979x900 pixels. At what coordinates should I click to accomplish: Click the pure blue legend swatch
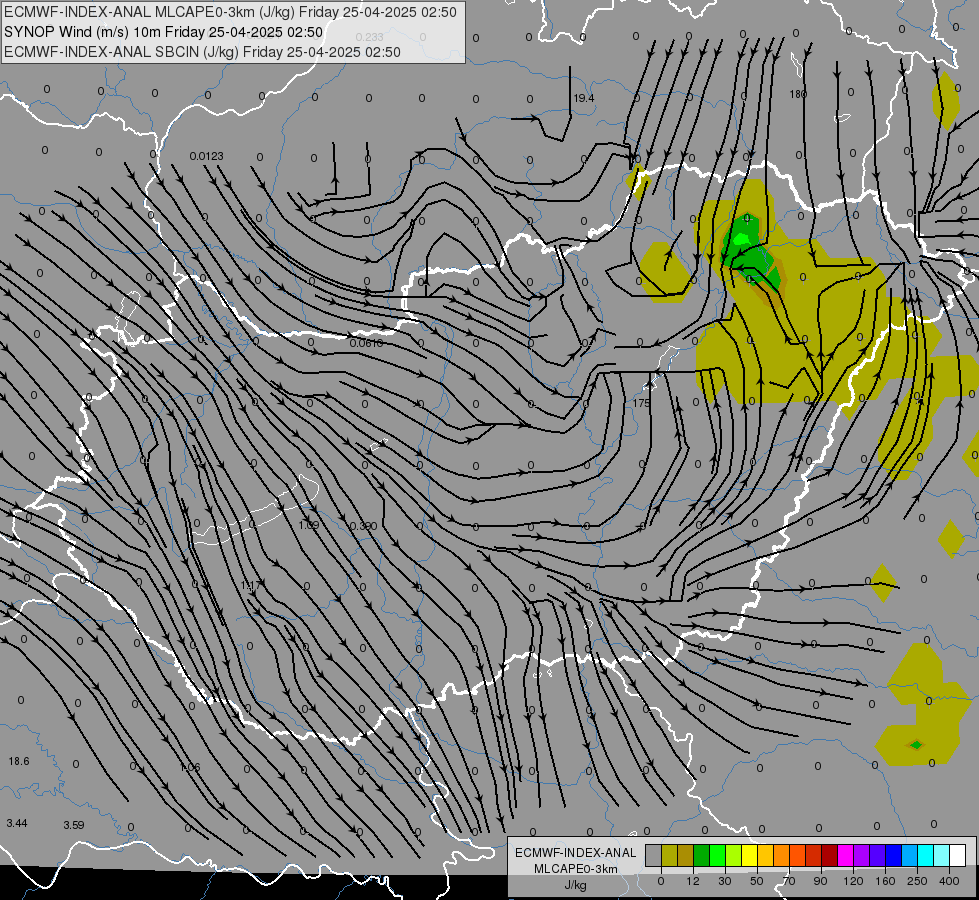(x=894, y=855)
